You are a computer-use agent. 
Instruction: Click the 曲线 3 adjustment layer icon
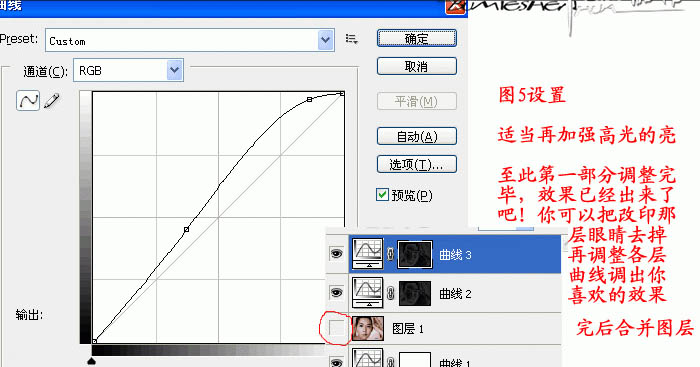click(367, 254)
